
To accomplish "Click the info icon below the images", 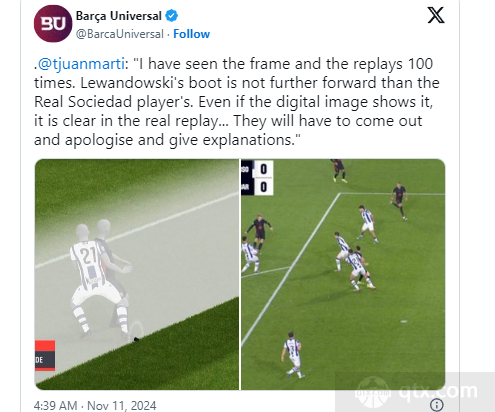I will (x=437, y=405).
